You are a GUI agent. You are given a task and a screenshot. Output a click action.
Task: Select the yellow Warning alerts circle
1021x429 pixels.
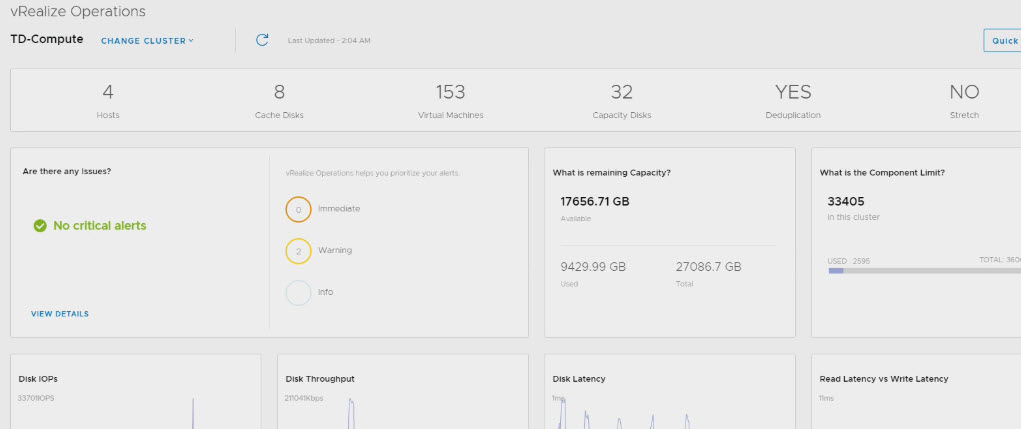click(298, 251)
